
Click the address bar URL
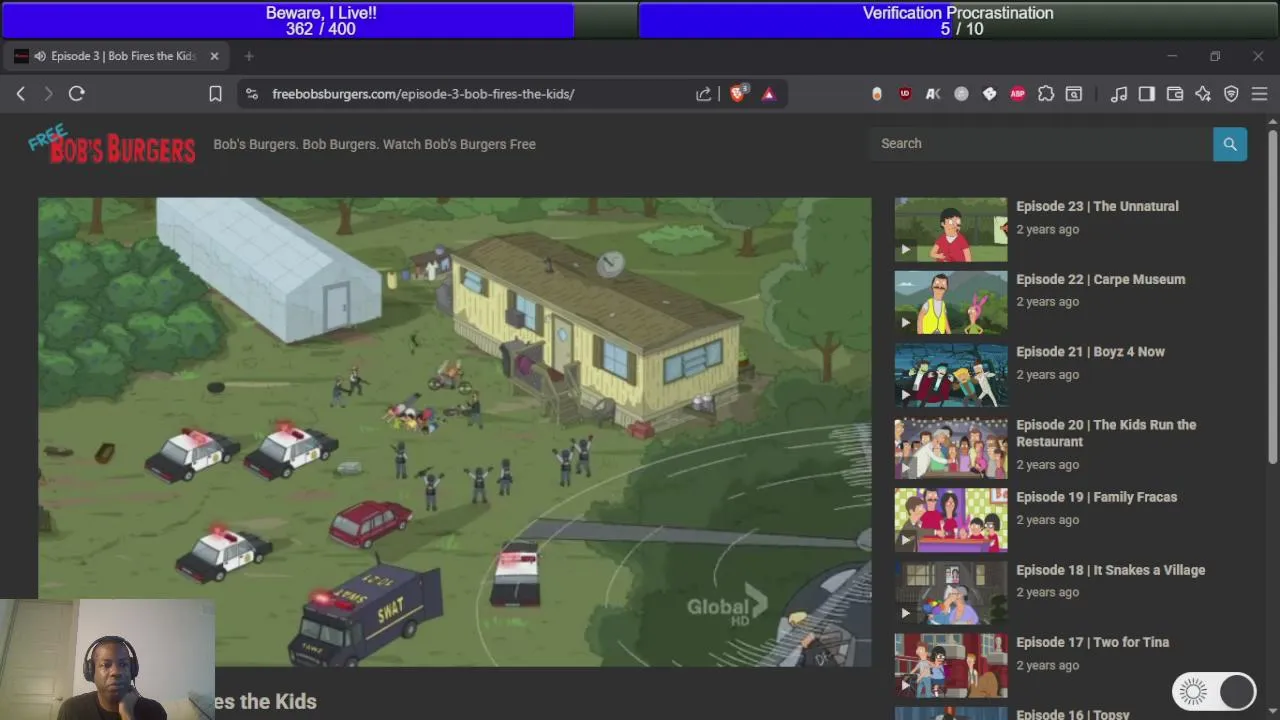[x=423, y=94]
